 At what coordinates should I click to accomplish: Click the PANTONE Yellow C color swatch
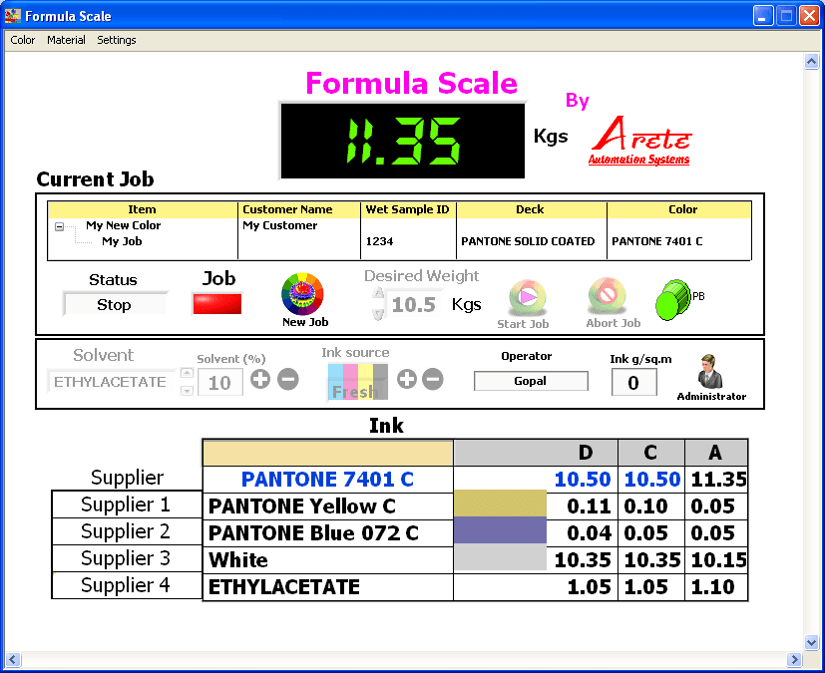click(500, 504)
